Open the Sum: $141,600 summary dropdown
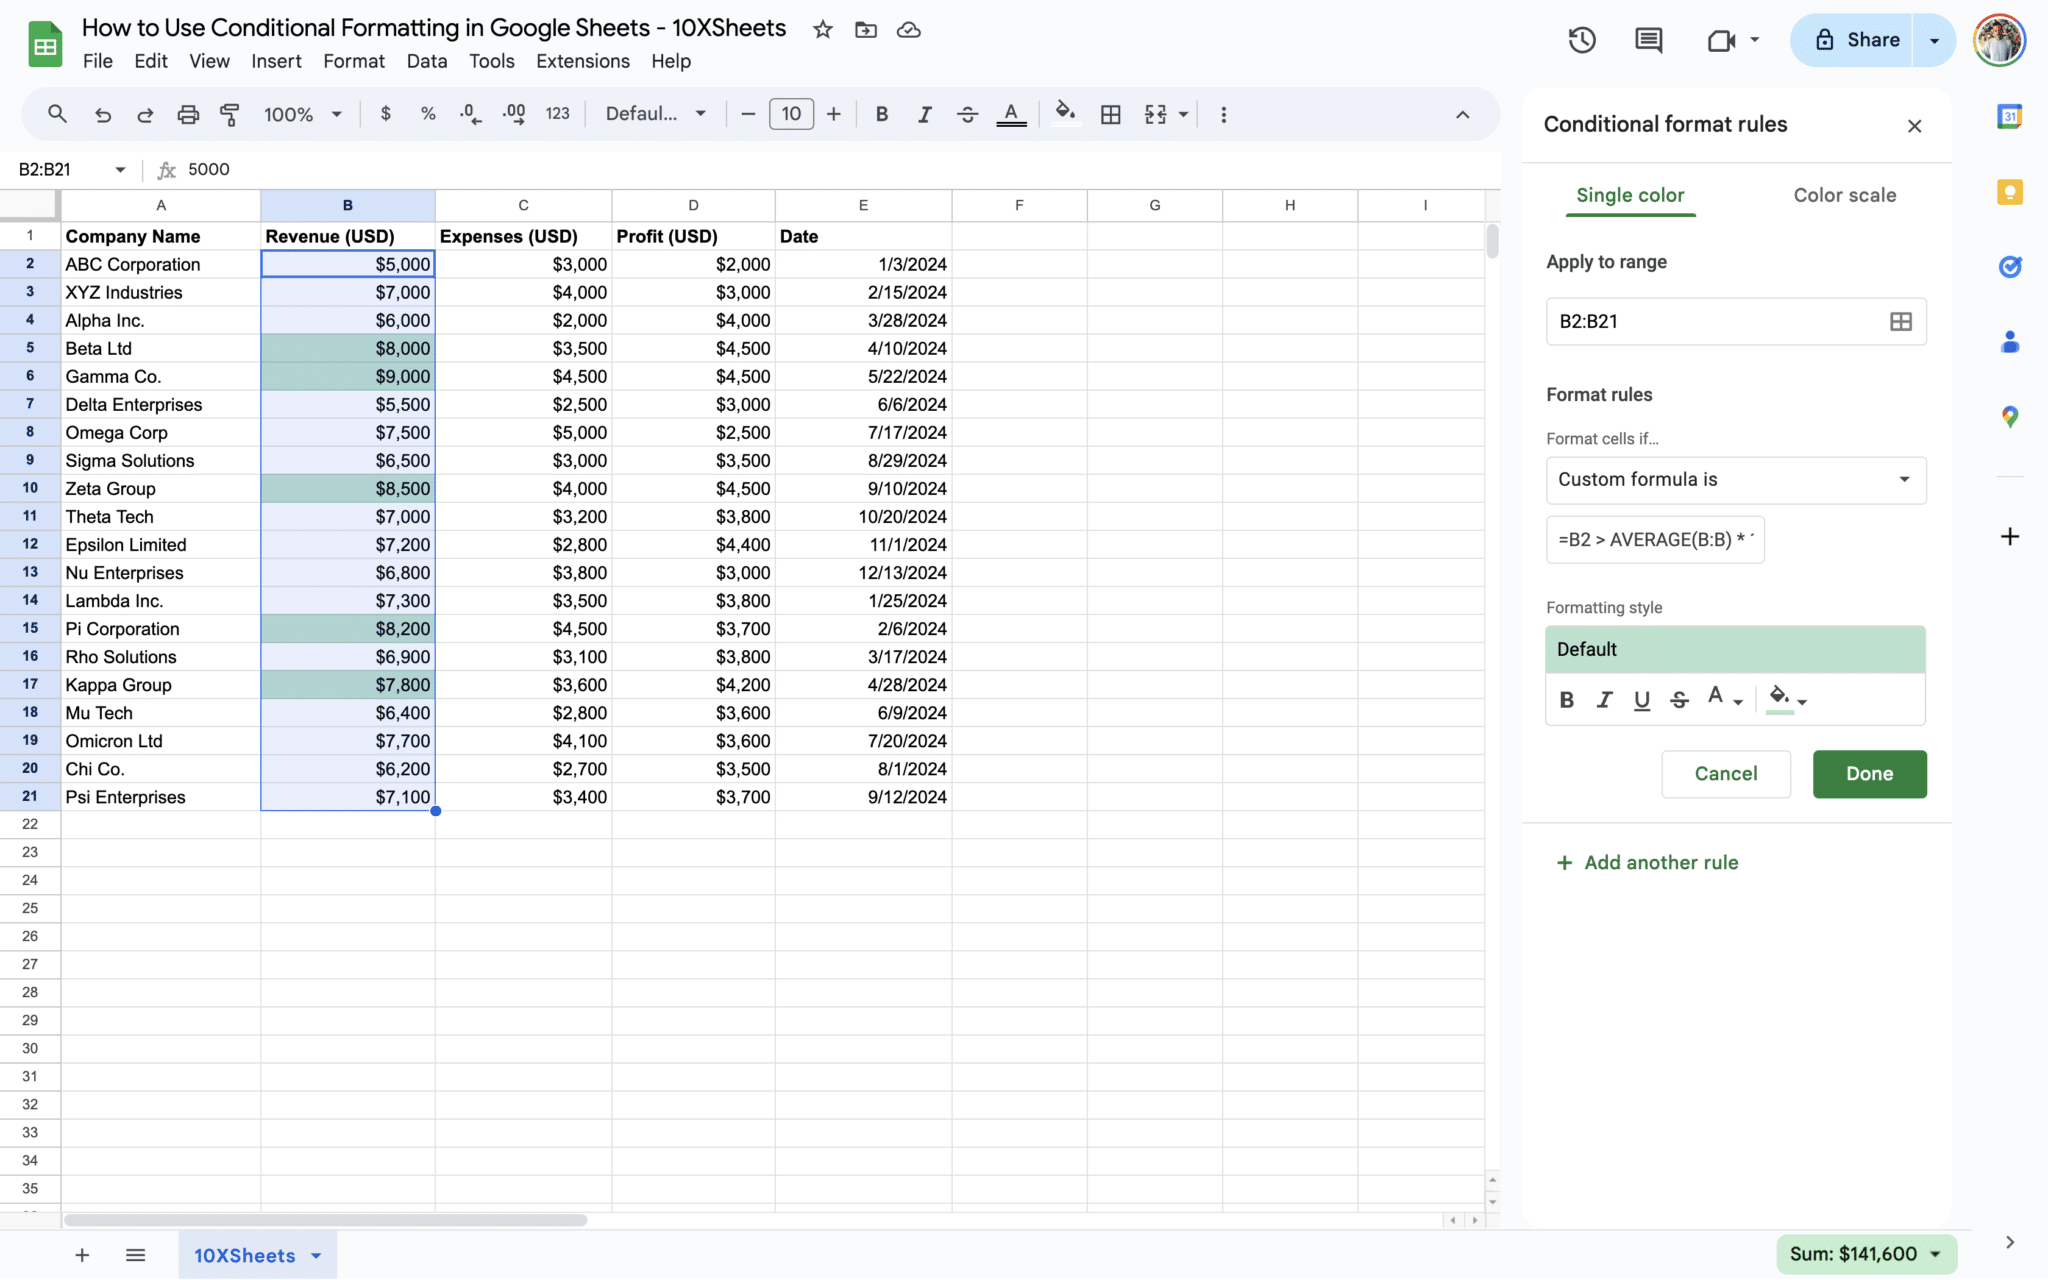This screenshot has width=2048, height=1280. click(x=1866, y=1254)
